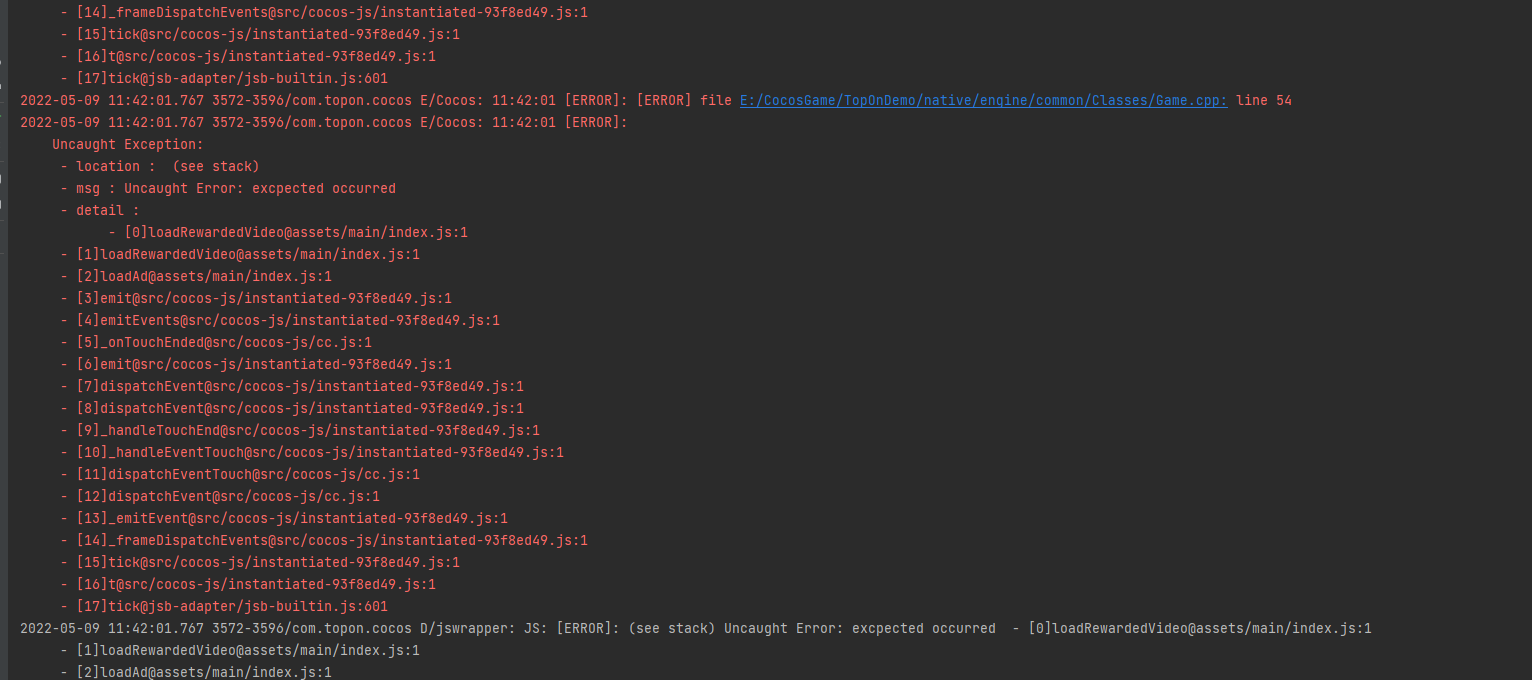Open the Game.cpp file path link
The height and width of the screenshot is (680, 1532).
click(x=983, y=100)
